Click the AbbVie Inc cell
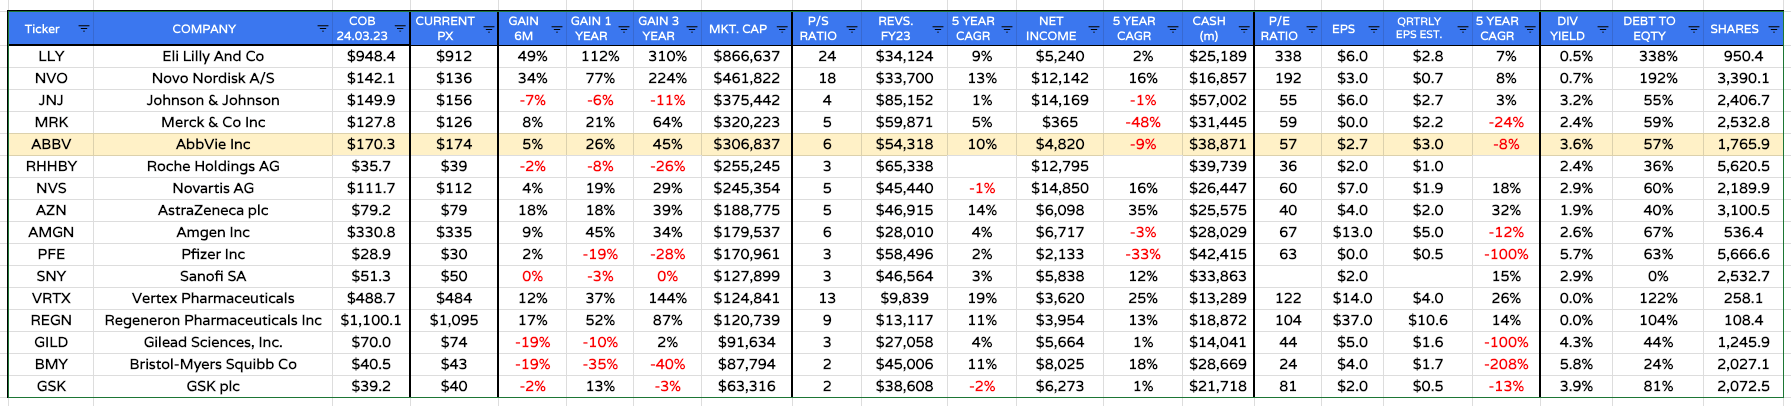The height and width of the screenshot is (406, 1791). pyautogui.click(x=214, y=144)
